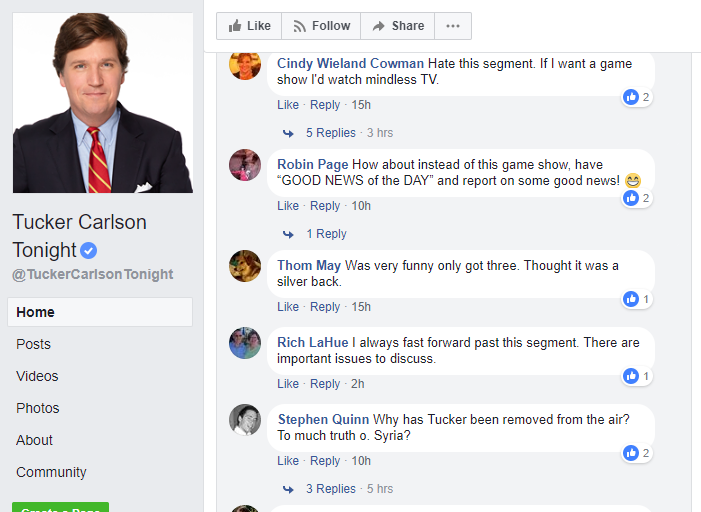The width and height of the screenshot is (701, 512).
Task: Open the three-dot more options menu
Action: 453,26
